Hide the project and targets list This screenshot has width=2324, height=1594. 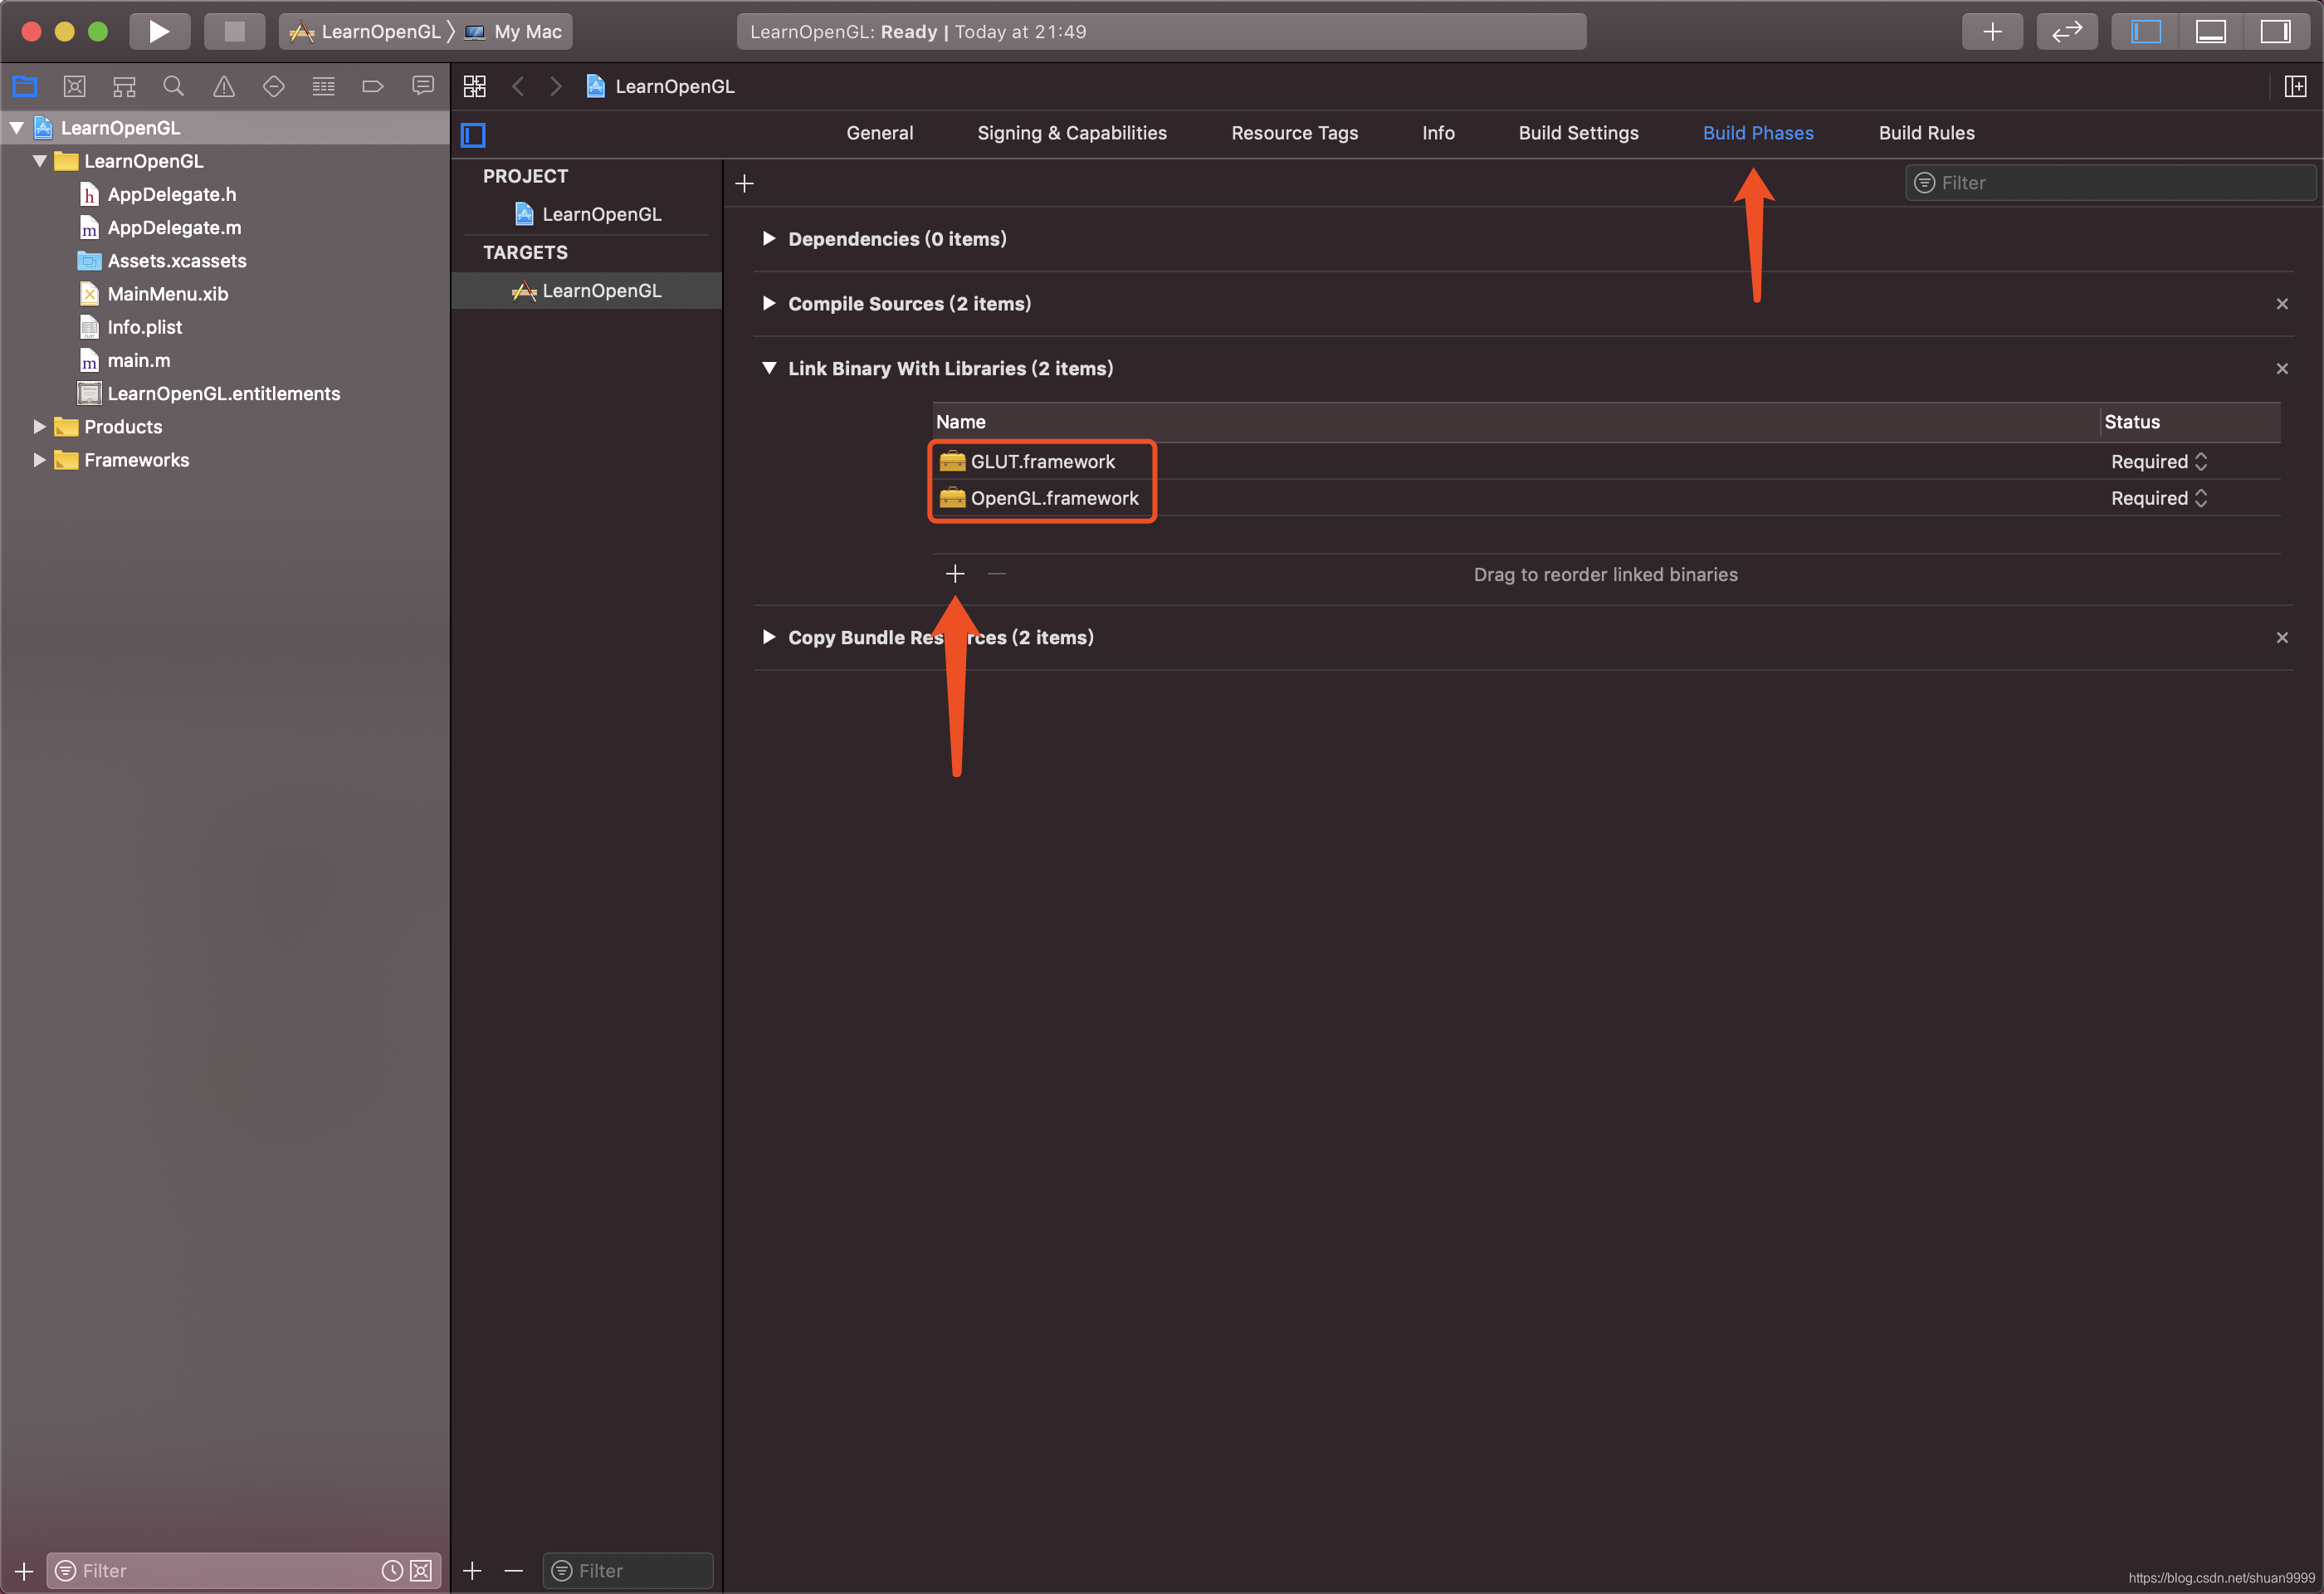point(473,134)
